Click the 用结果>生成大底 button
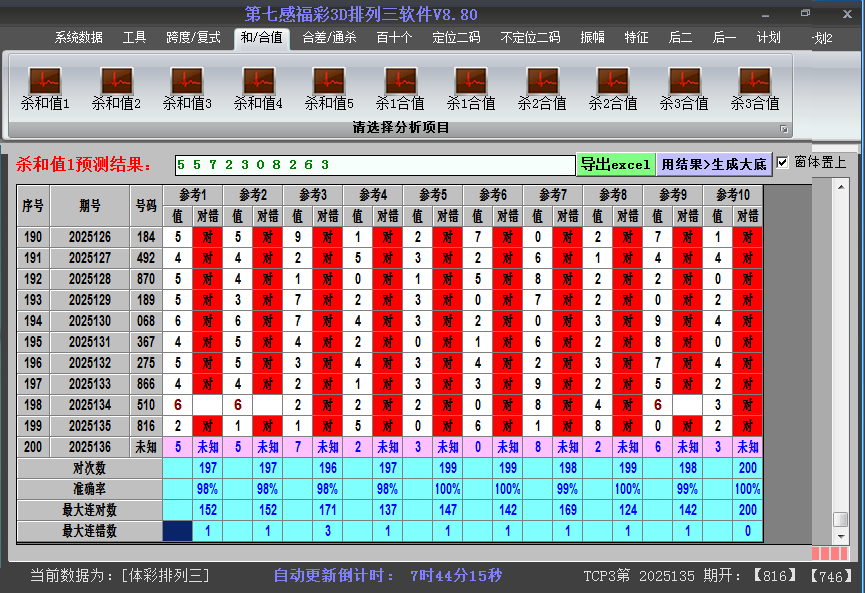This screenshot has height=593, width=865. click(714, 164)
